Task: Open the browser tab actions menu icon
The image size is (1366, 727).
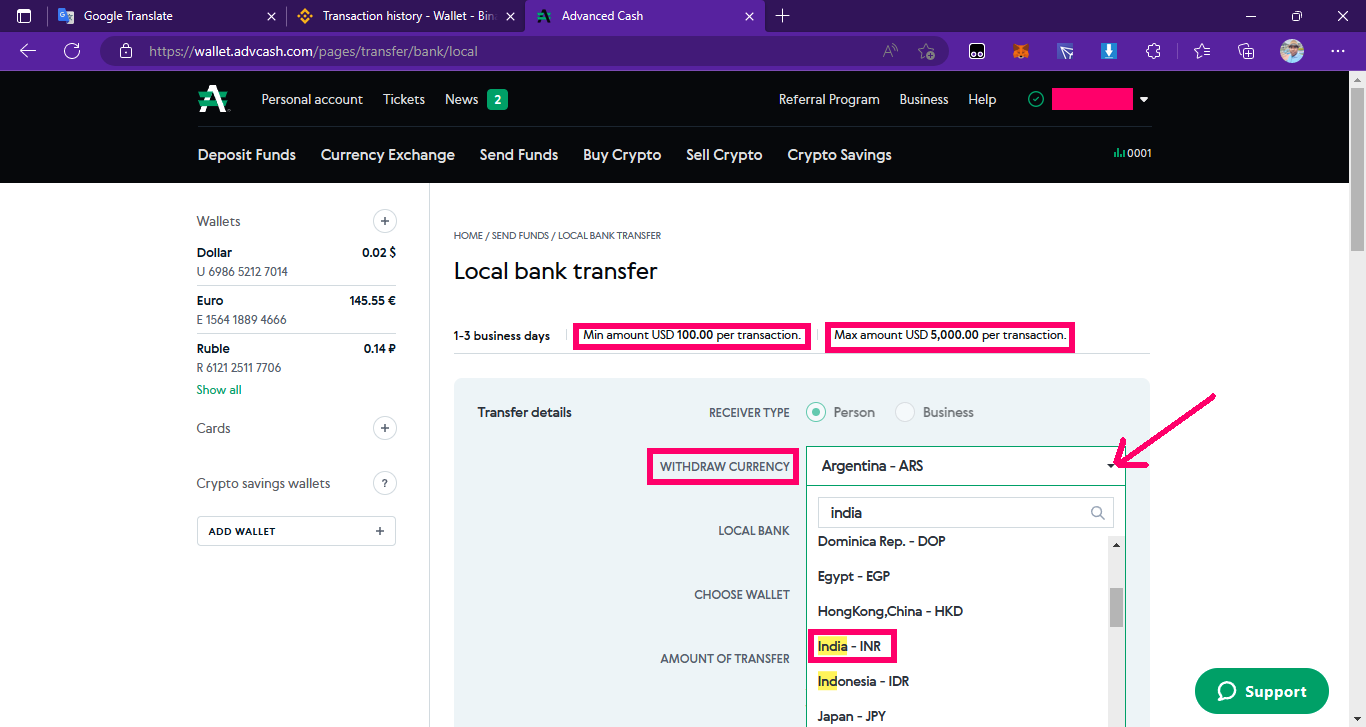Action: (24, 16)
